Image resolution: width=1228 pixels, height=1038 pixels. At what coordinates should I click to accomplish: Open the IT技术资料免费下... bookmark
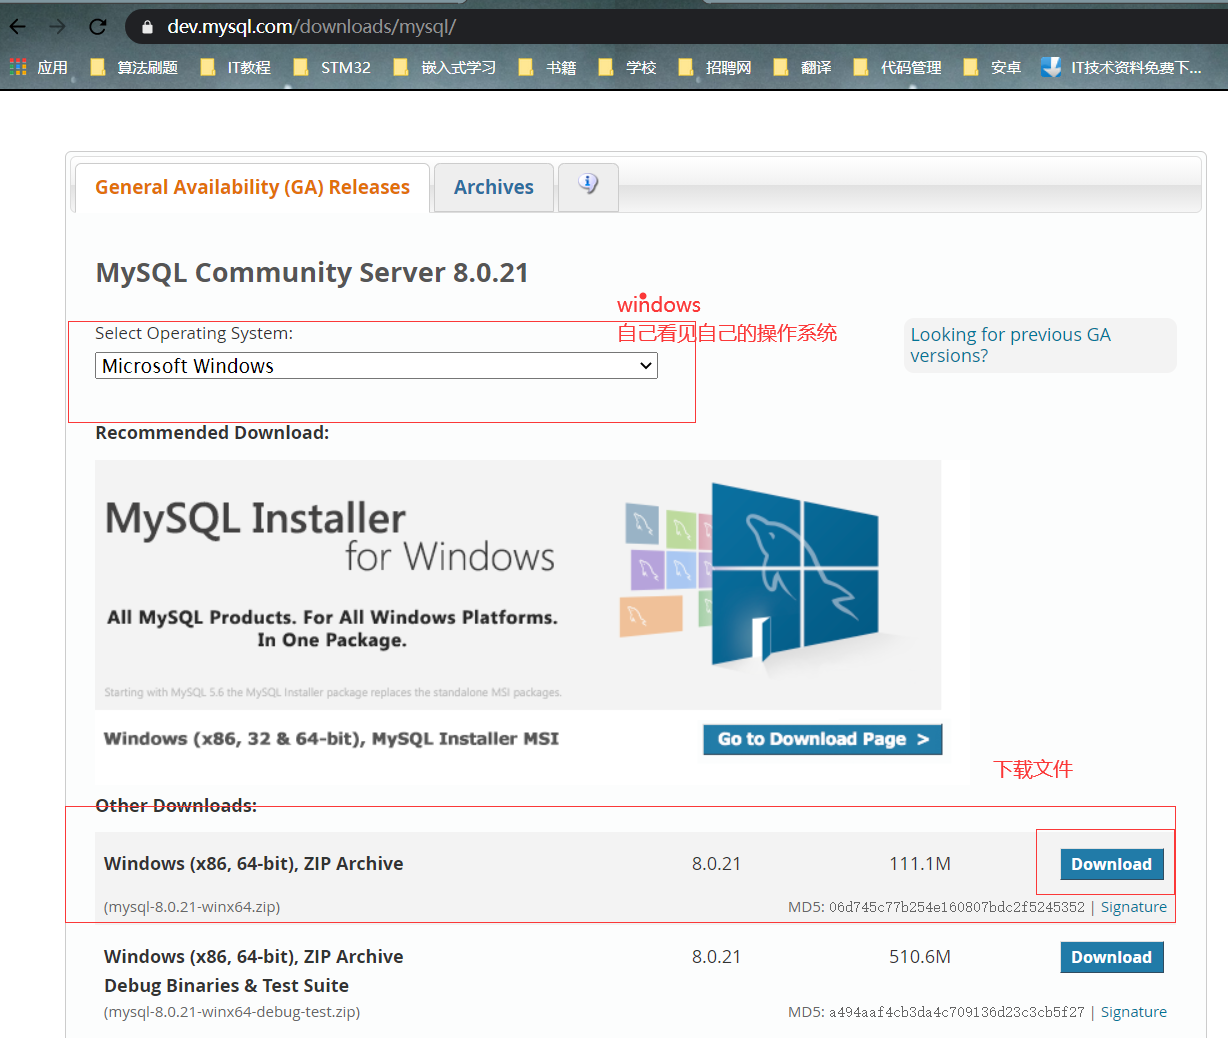tap(1121, 67)
